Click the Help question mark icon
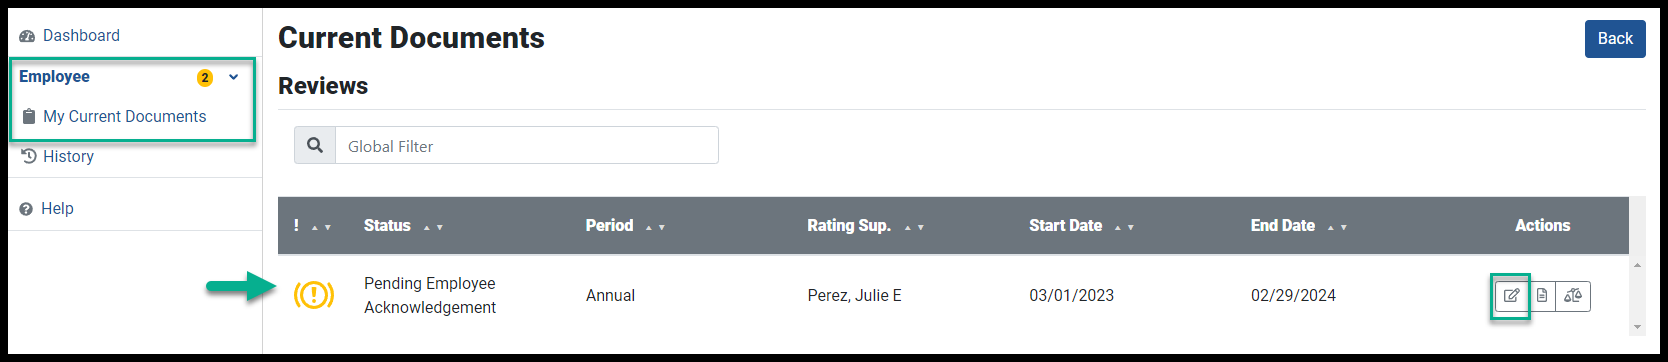Image resolution: width=1668 pixels, height=362 pixels. pyautogui.click(x=27, y=209)
